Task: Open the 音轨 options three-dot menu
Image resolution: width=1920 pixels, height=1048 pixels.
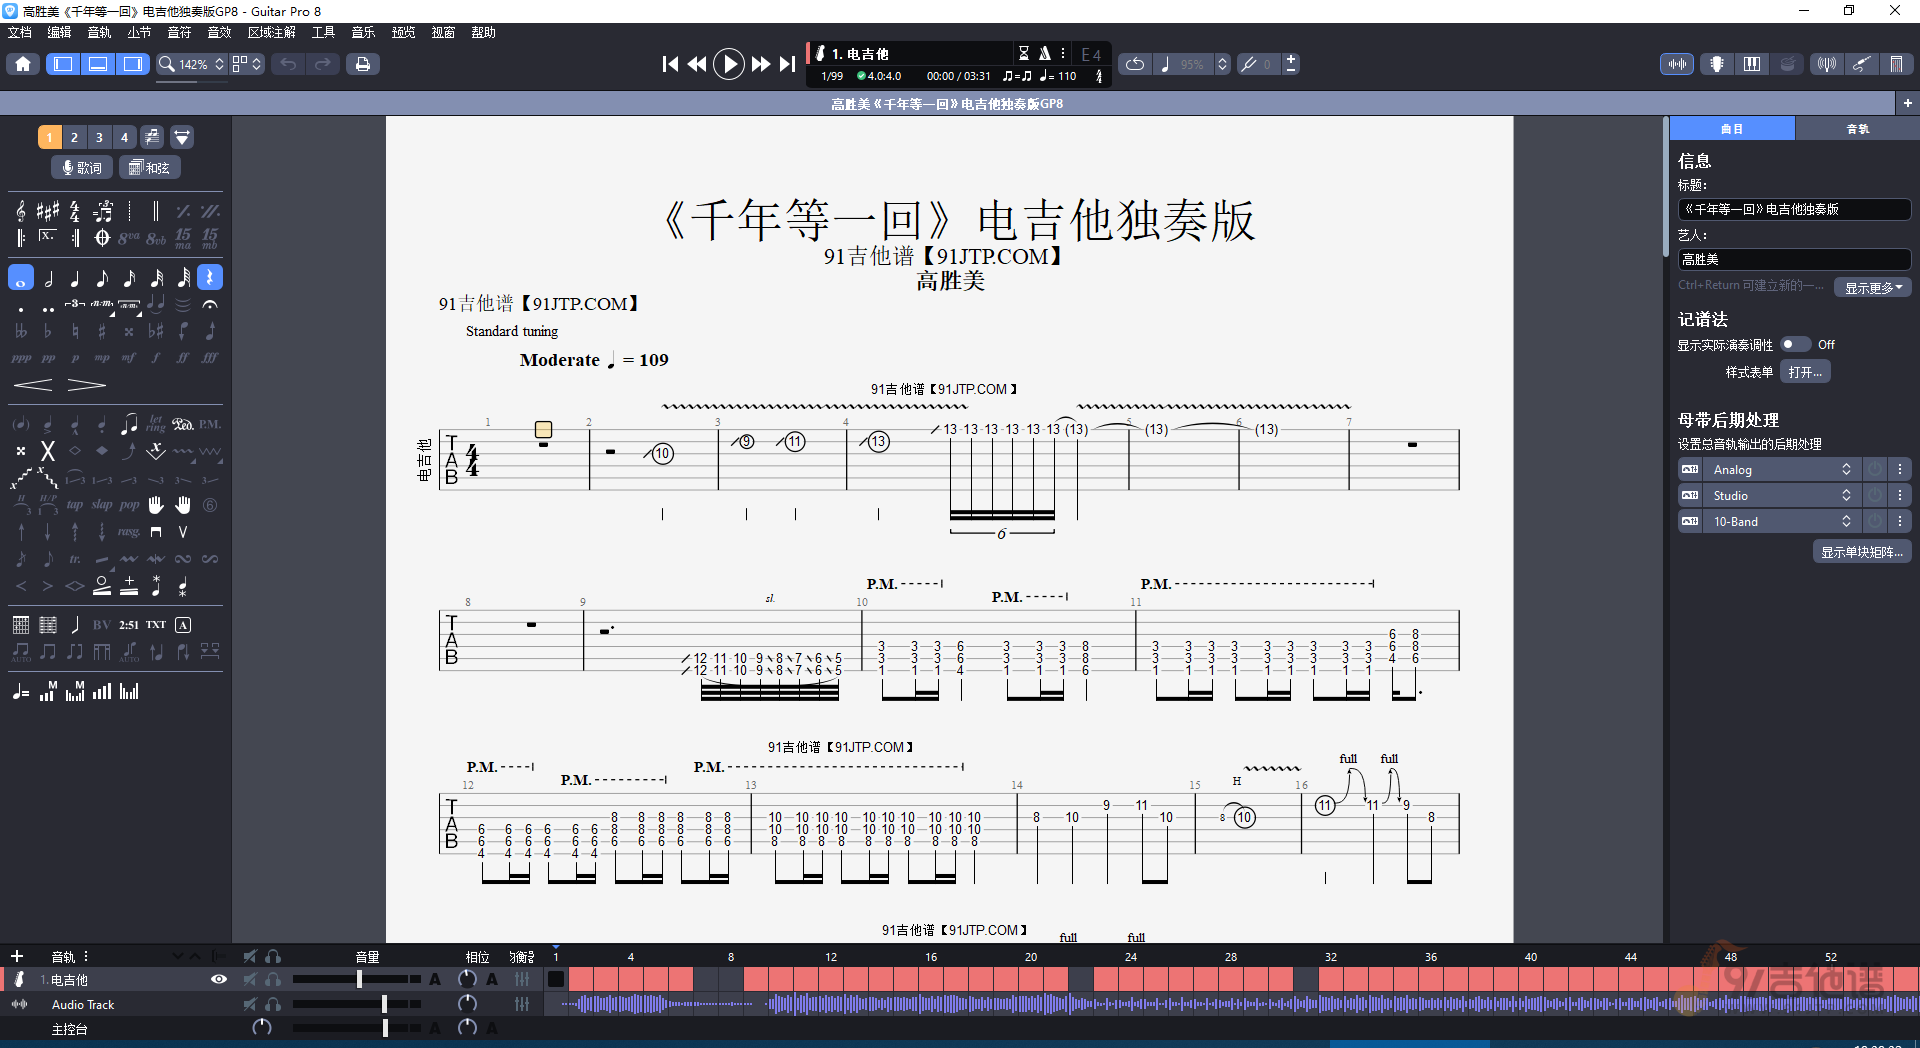Action: [86, 956]
